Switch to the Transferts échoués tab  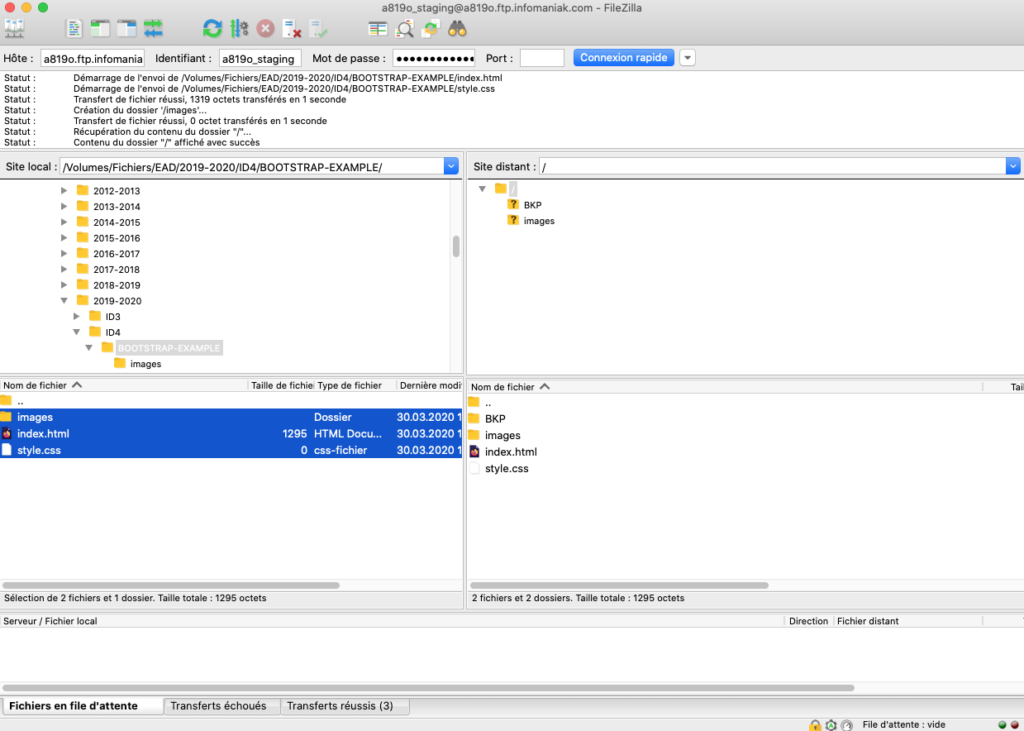218,706
